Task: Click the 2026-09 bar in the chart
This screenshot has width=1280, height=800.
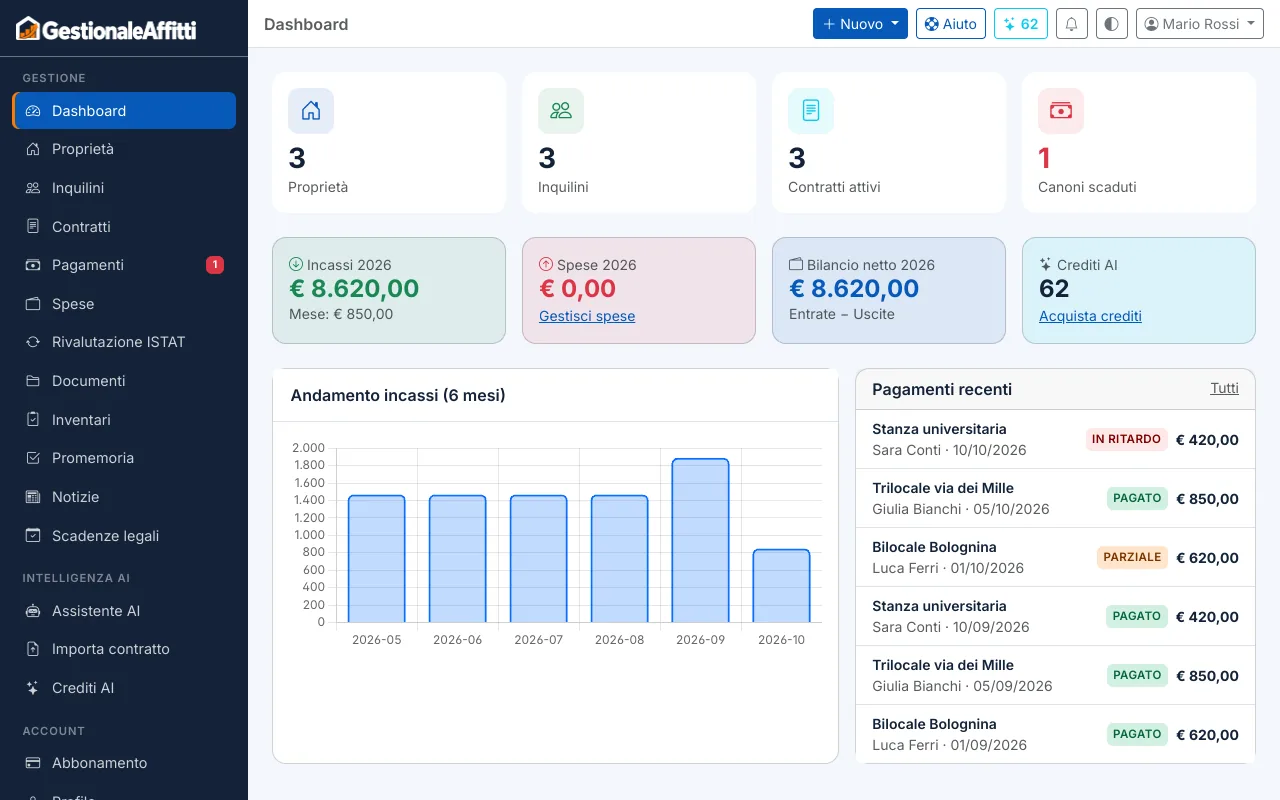Action: click(700, 540)
